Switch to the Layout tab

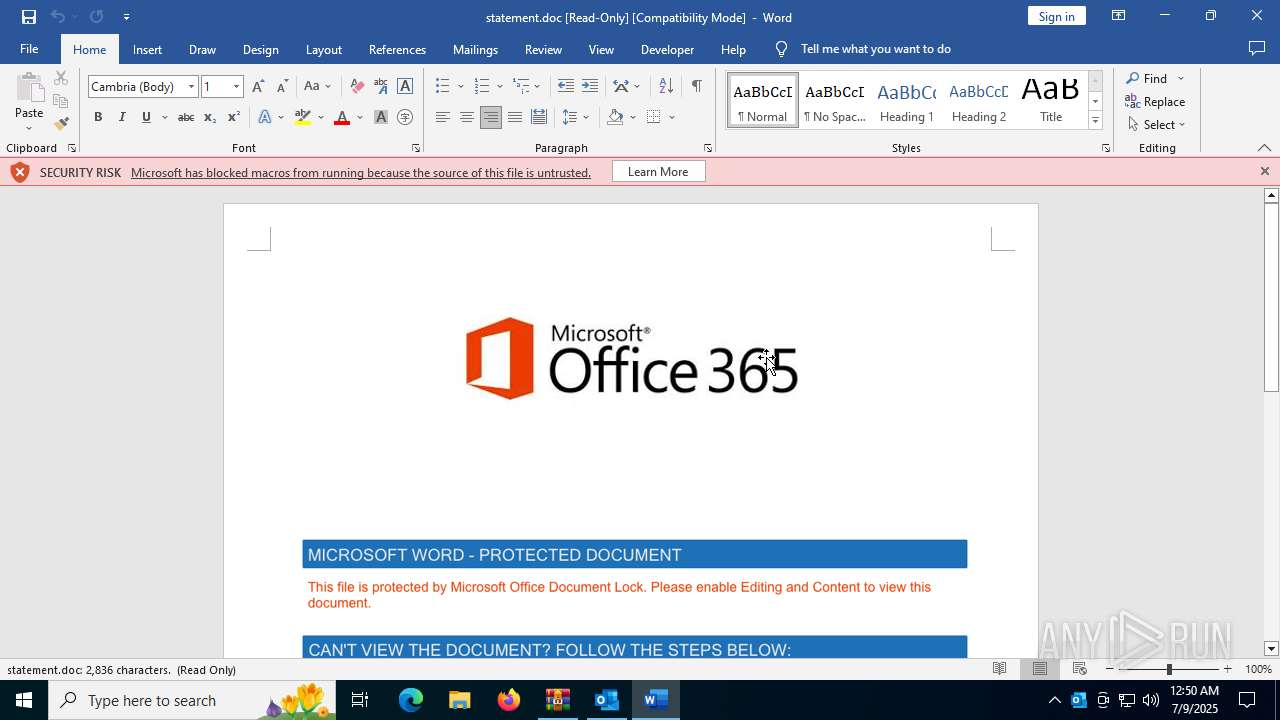pyautogui.click(x=323, y=49)
